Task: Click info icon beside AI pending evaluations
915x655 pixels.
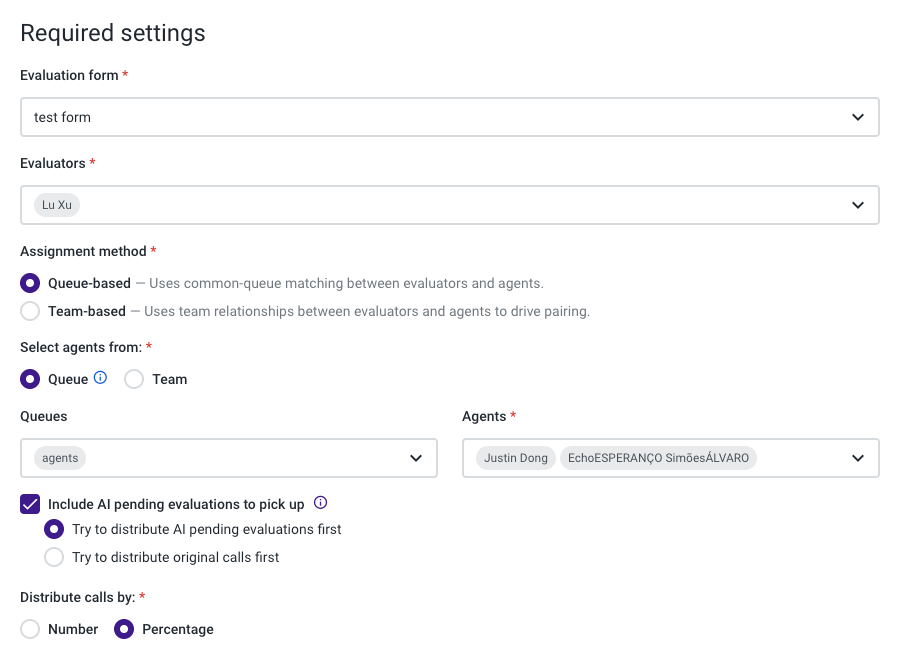Action: pos(320,503)
